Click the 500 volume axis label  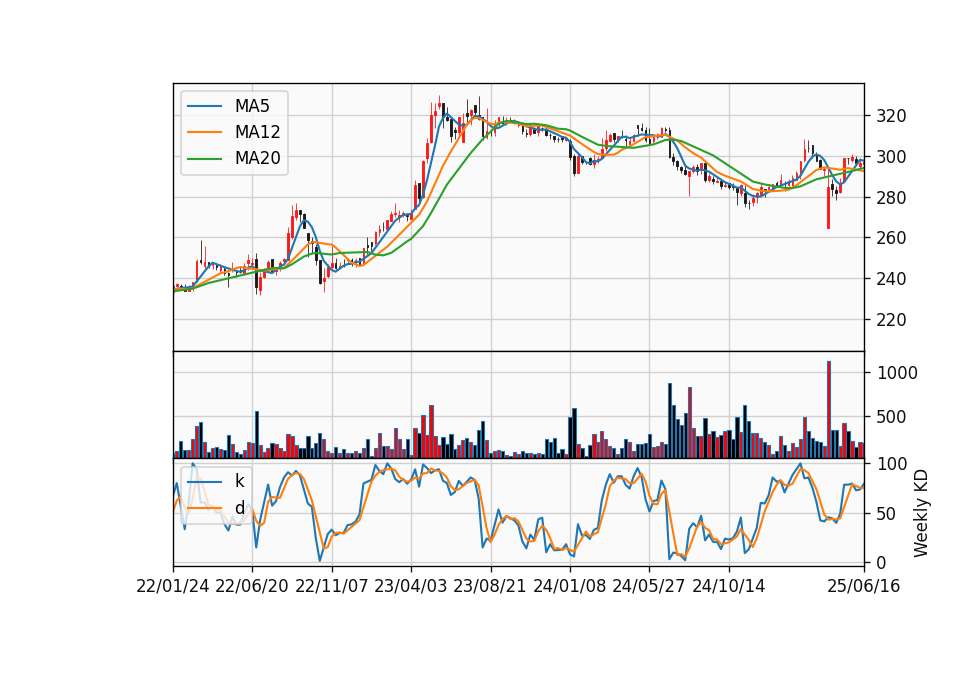891,417
